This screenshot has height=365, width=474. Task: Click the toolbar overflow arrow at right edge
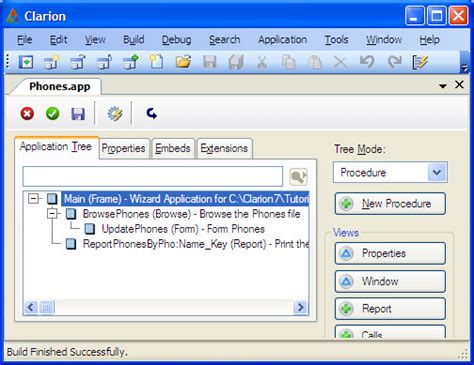464,62
